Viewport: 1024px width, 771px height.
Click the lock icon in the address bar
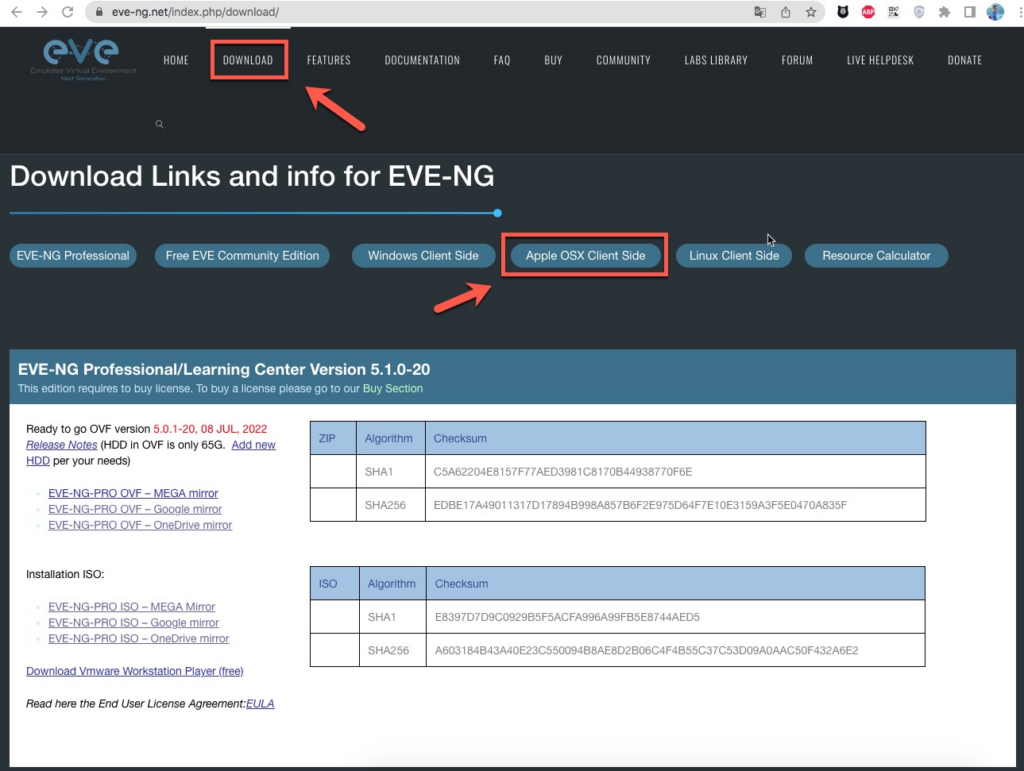pyautogui.click(x=99, y=12)
